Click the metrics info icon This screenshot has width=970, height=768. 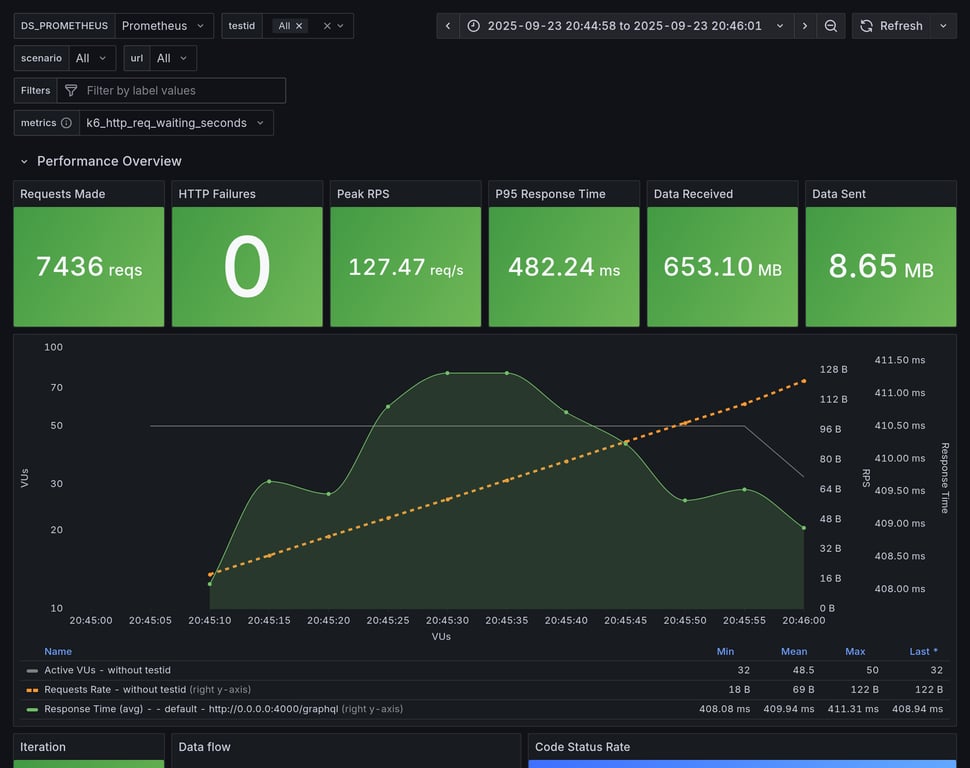click(x=66, y=123)
